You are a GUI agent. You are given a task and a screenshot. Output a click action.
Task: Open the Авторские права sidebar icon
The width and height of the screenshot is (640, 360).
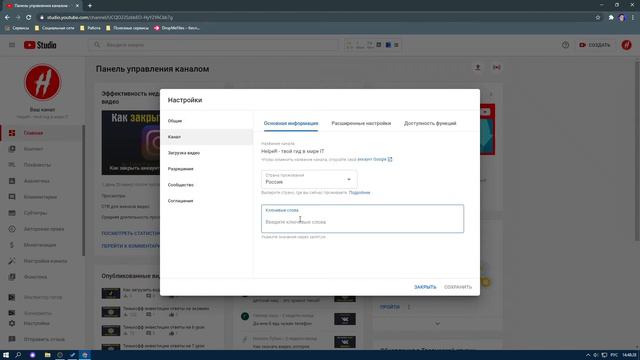point(12,229)
